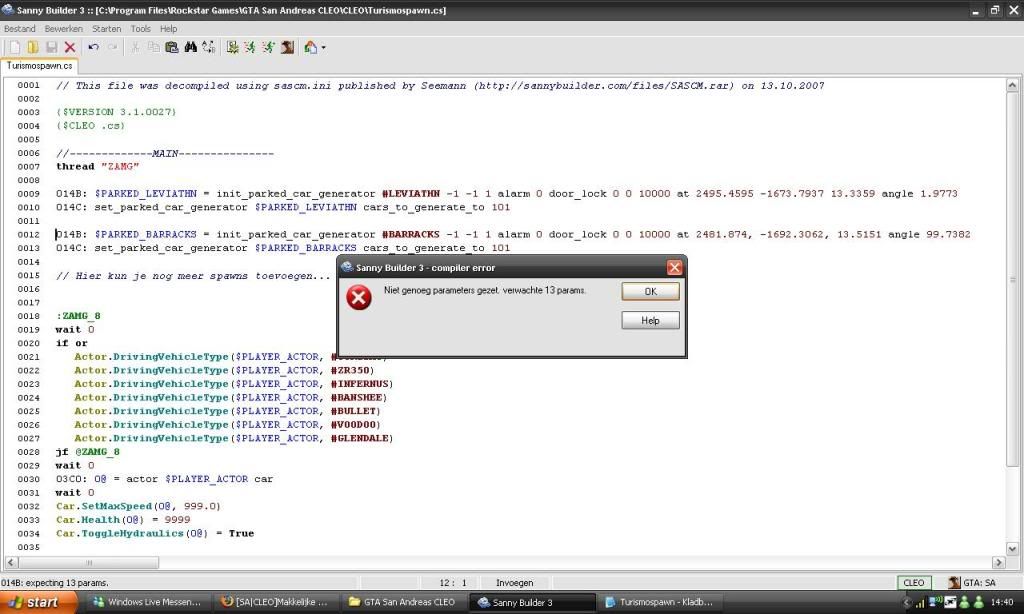Click #BANSHEE in the DrivingVehicleType line
The image size is (1024, 614).
(x=359, y=398)
